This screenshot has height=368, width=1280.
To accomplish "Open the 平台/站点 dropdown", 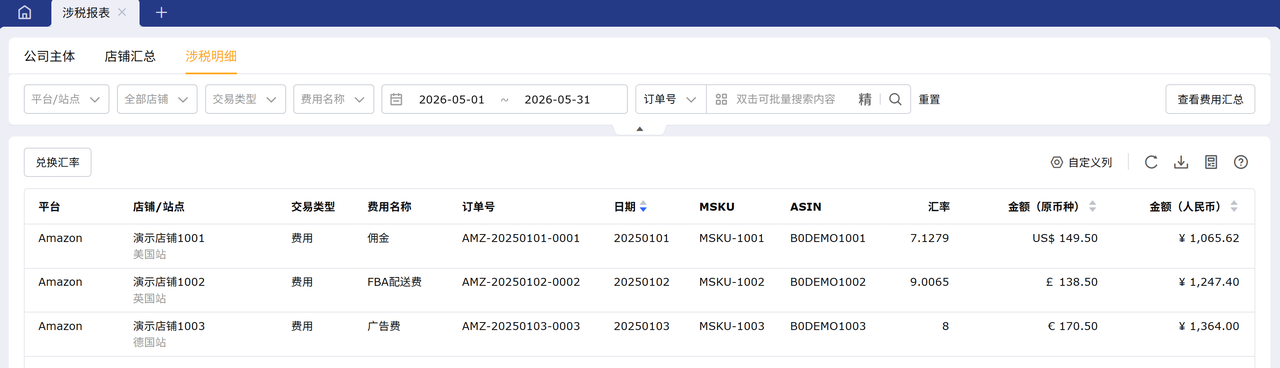I will [66, 99].
